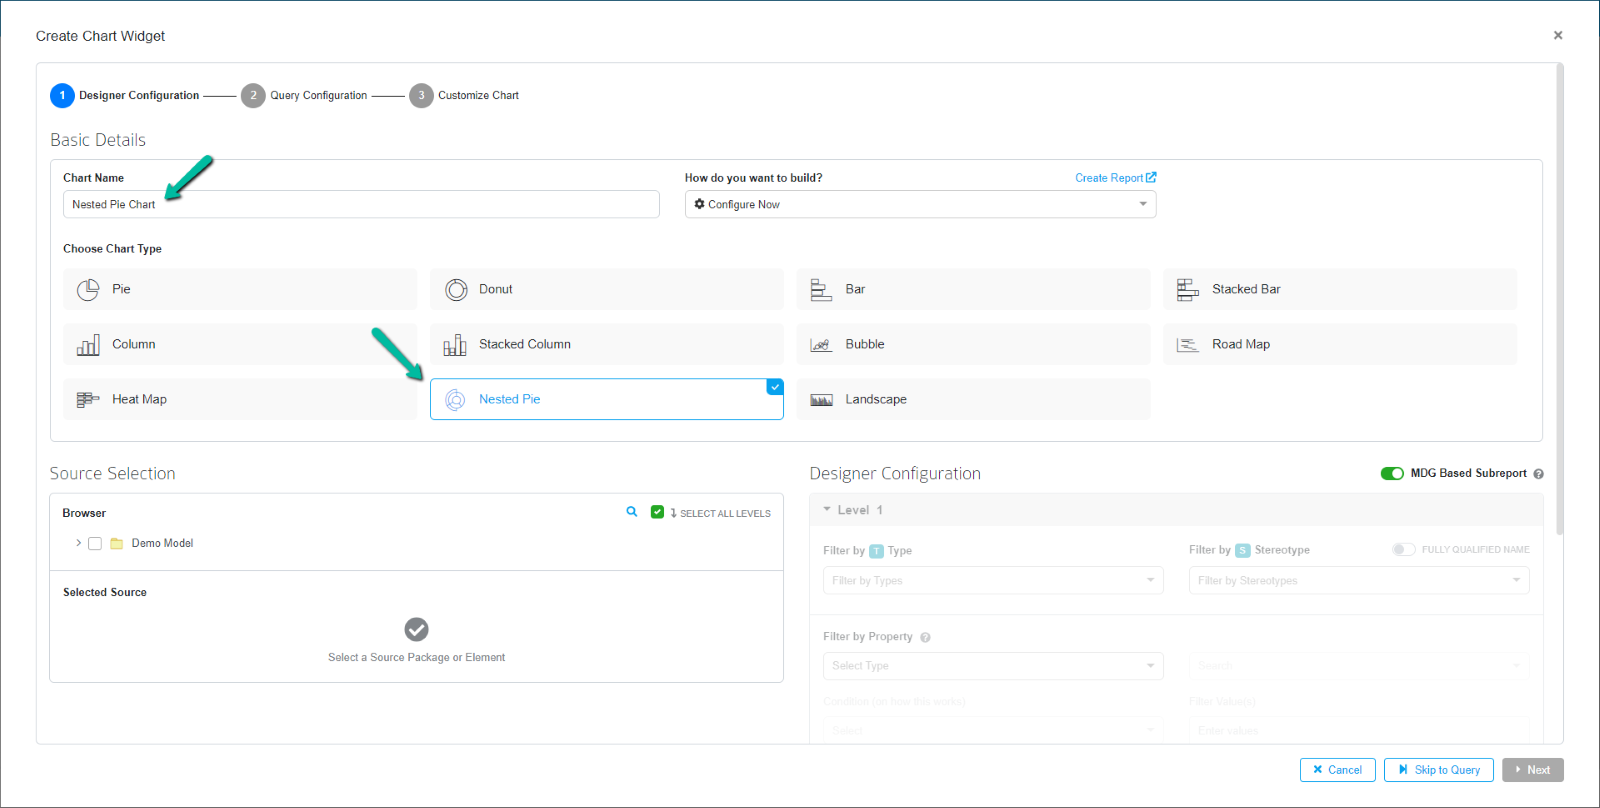Select the Stacked Bar chart type
This screenshot has width=1600, height=808.
(x=1340, y=289)
